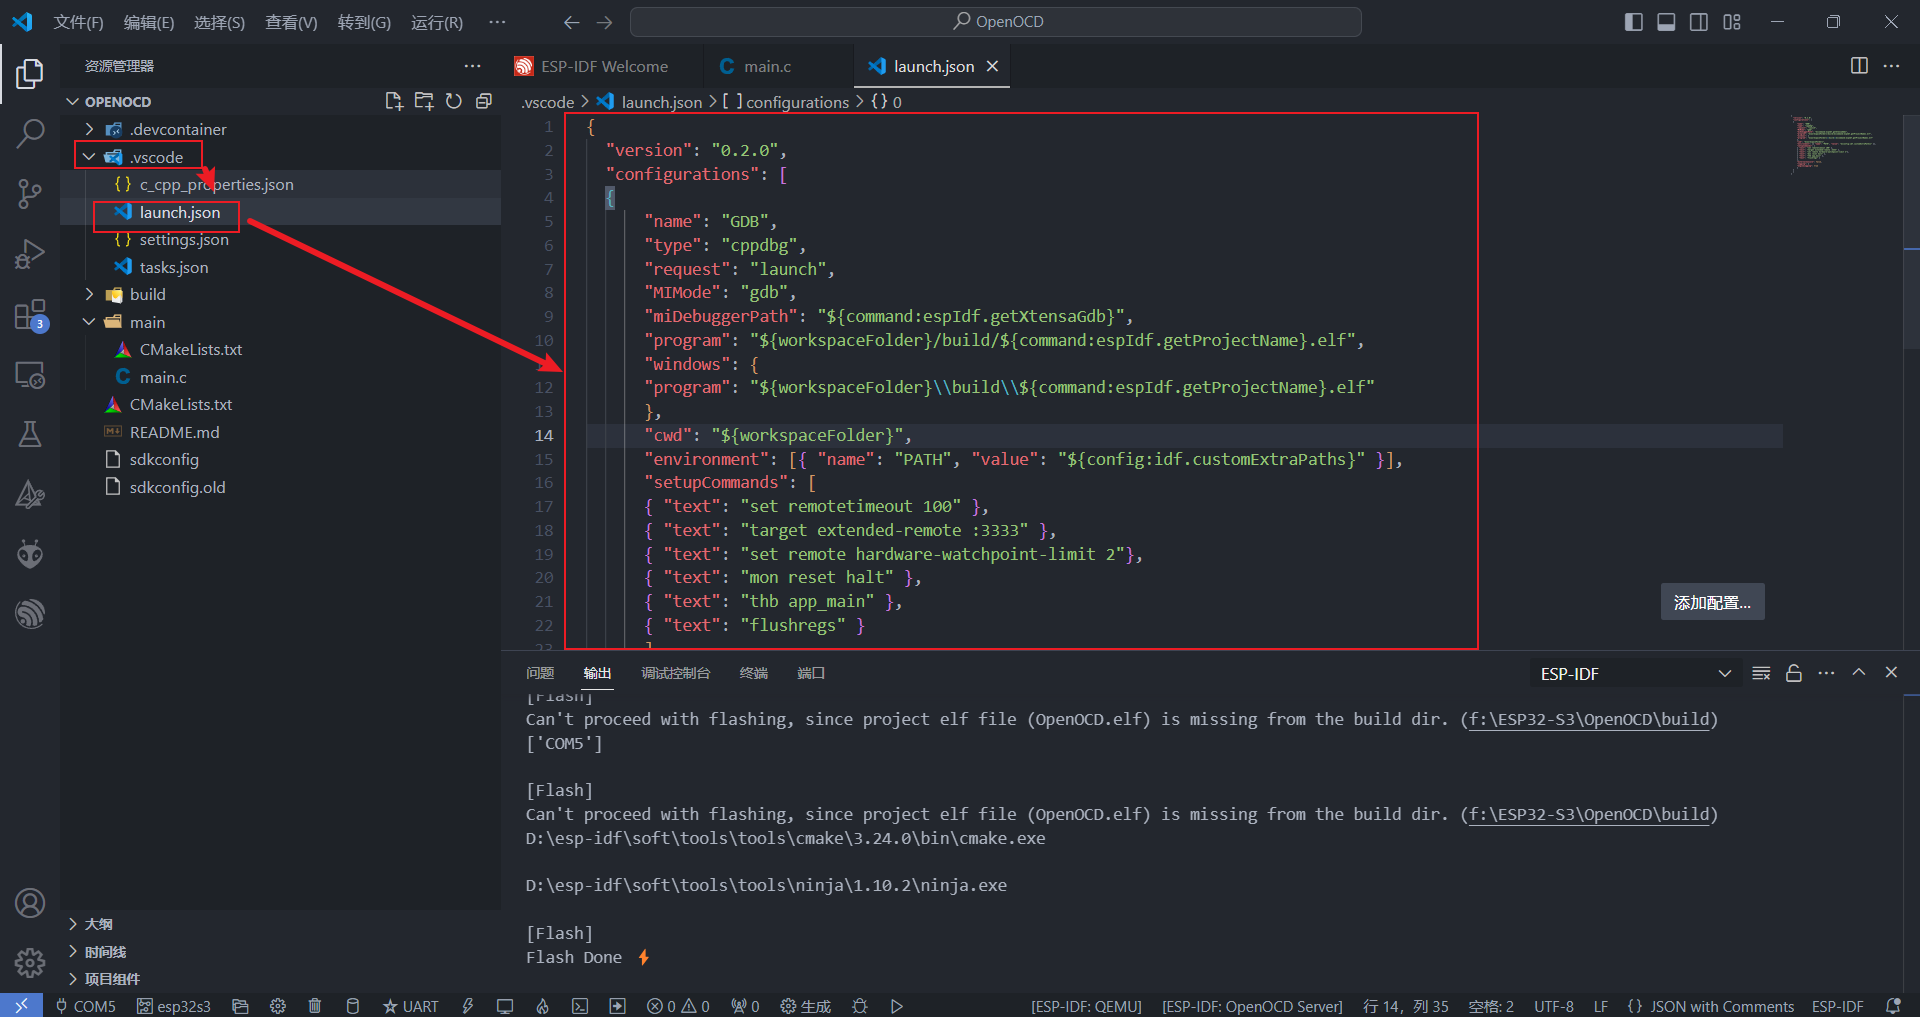Click the debug bug icon in status bar
The image size is (1920, 1017).
(x=860, y=1006)
